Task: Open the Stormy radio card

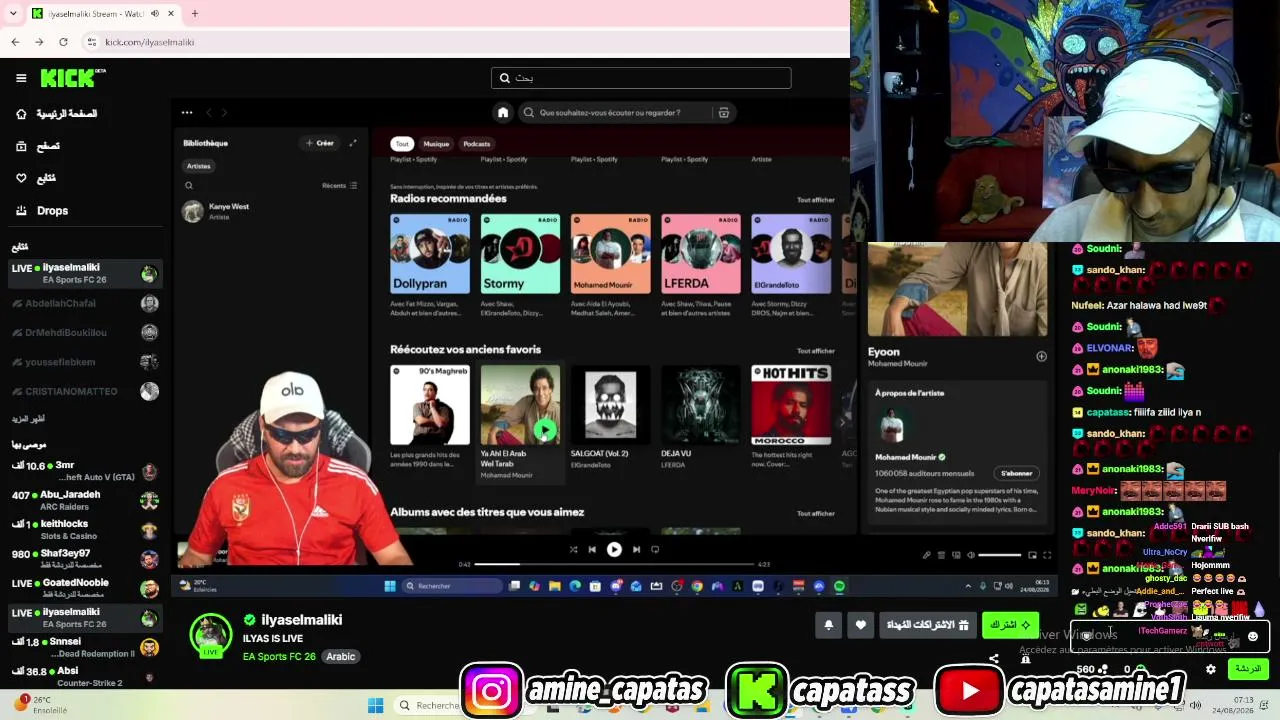Action: pyautogui.click(x=520, y=265)
